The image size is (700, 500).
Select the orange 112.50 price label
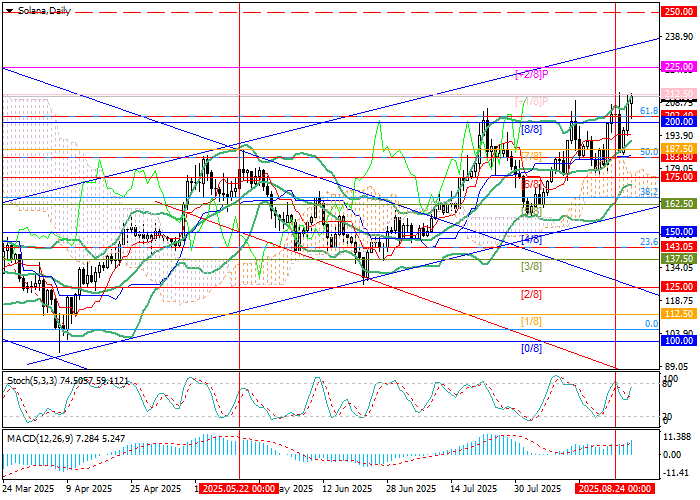point(679,314)
